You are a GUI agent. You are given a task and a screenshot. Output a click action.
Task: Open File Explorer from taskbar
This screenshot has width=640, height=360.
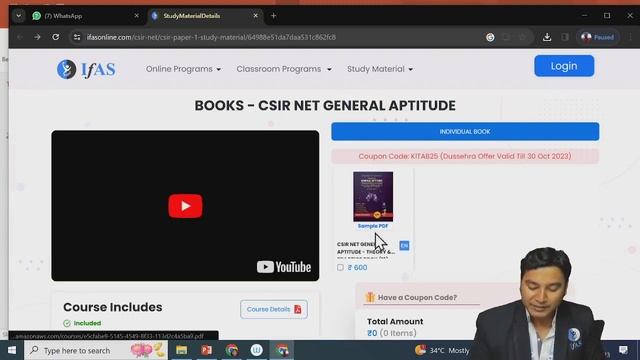point(182,350)
